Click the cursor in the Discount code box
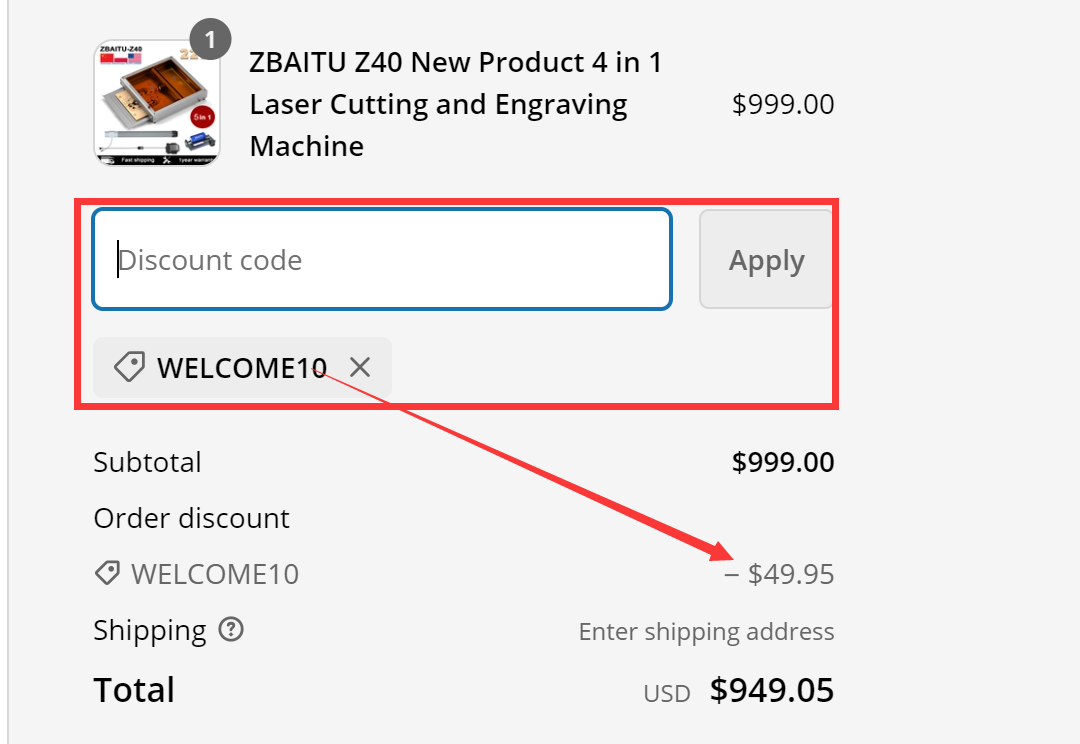The height and width of the screenshot is (744, 1080). pyautogui.click(x=120, y=259)
